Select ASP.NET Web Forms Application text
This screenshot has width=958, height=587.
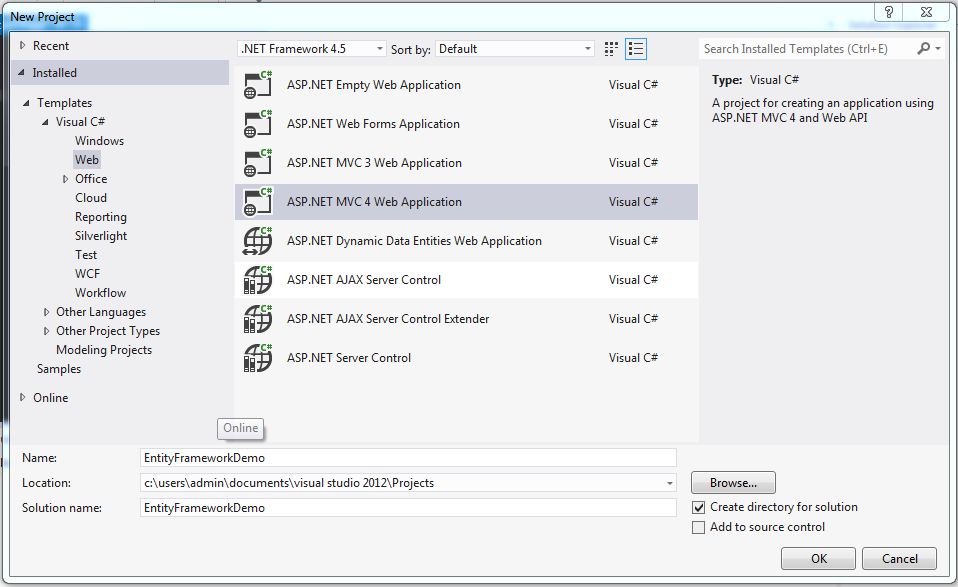(373, 124)
